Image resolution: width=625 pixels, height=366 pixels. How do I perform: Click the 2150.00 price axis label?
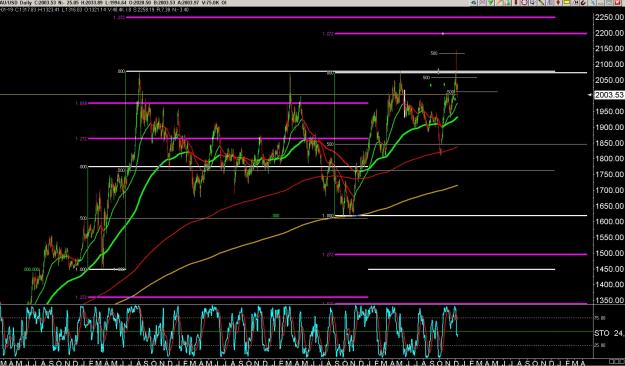coord(609,49)
